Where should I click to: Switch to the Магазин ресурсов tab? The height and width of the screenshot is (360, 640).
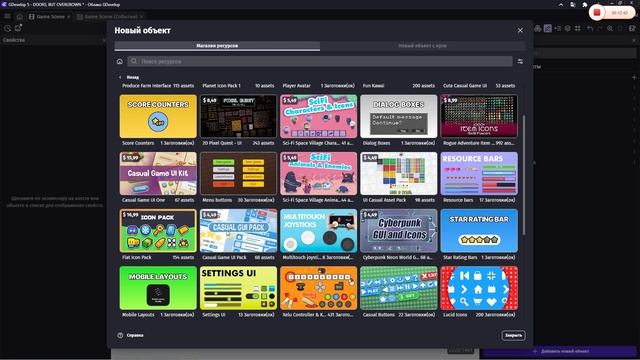point(217,46)
